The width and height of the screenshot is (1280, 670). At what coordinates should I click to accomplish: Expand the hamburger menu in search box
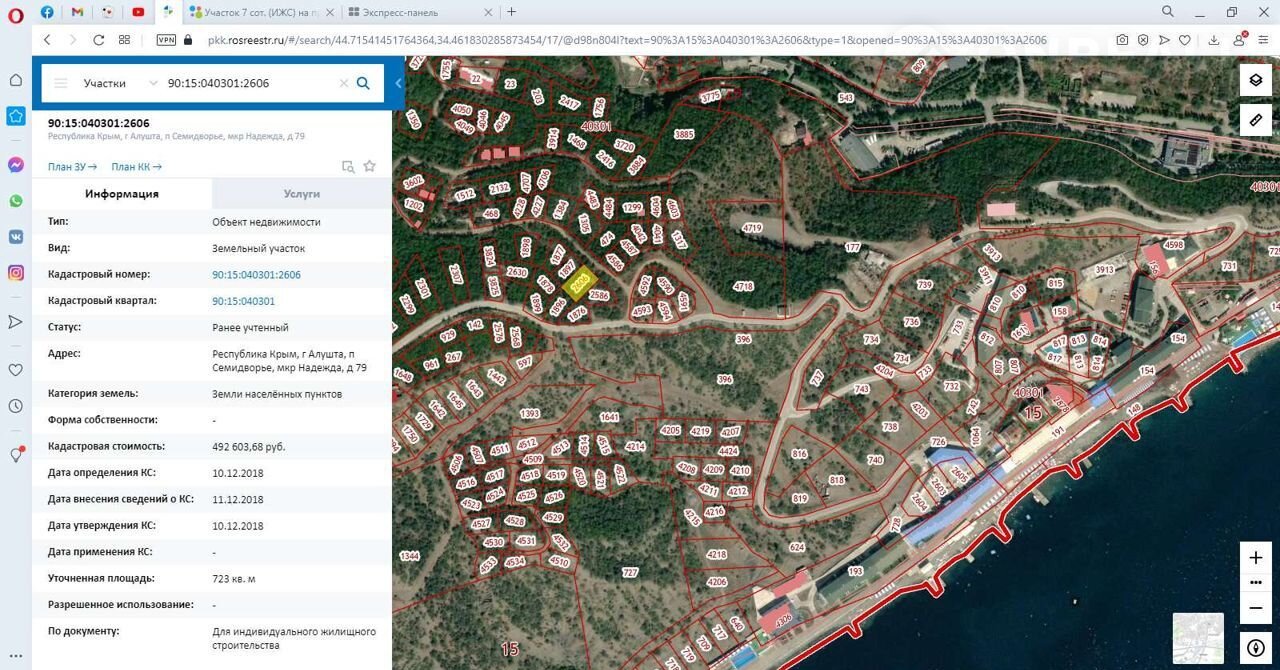pyautogui.click(x=61, y=83)
